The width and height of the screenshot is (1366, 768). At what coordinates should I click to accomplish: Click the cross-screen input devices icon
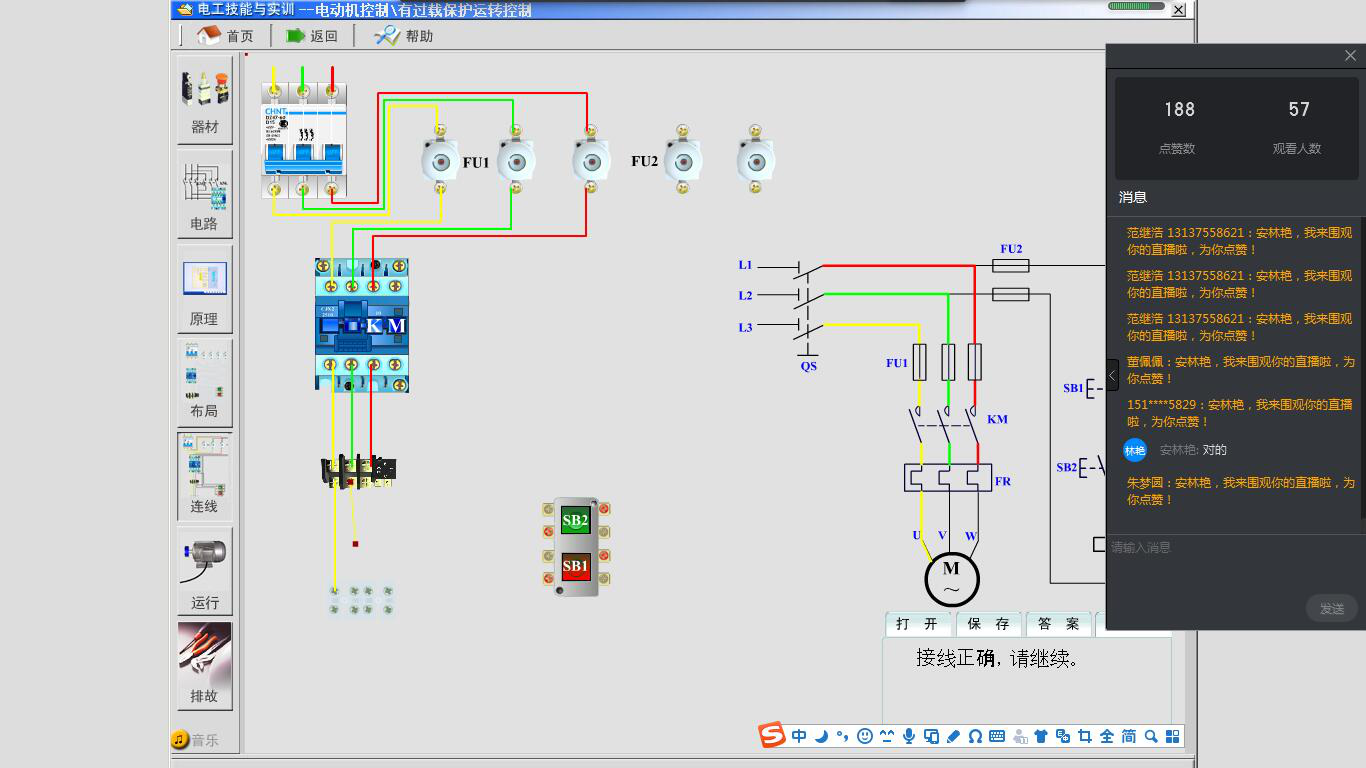click(x=931, y=736)
